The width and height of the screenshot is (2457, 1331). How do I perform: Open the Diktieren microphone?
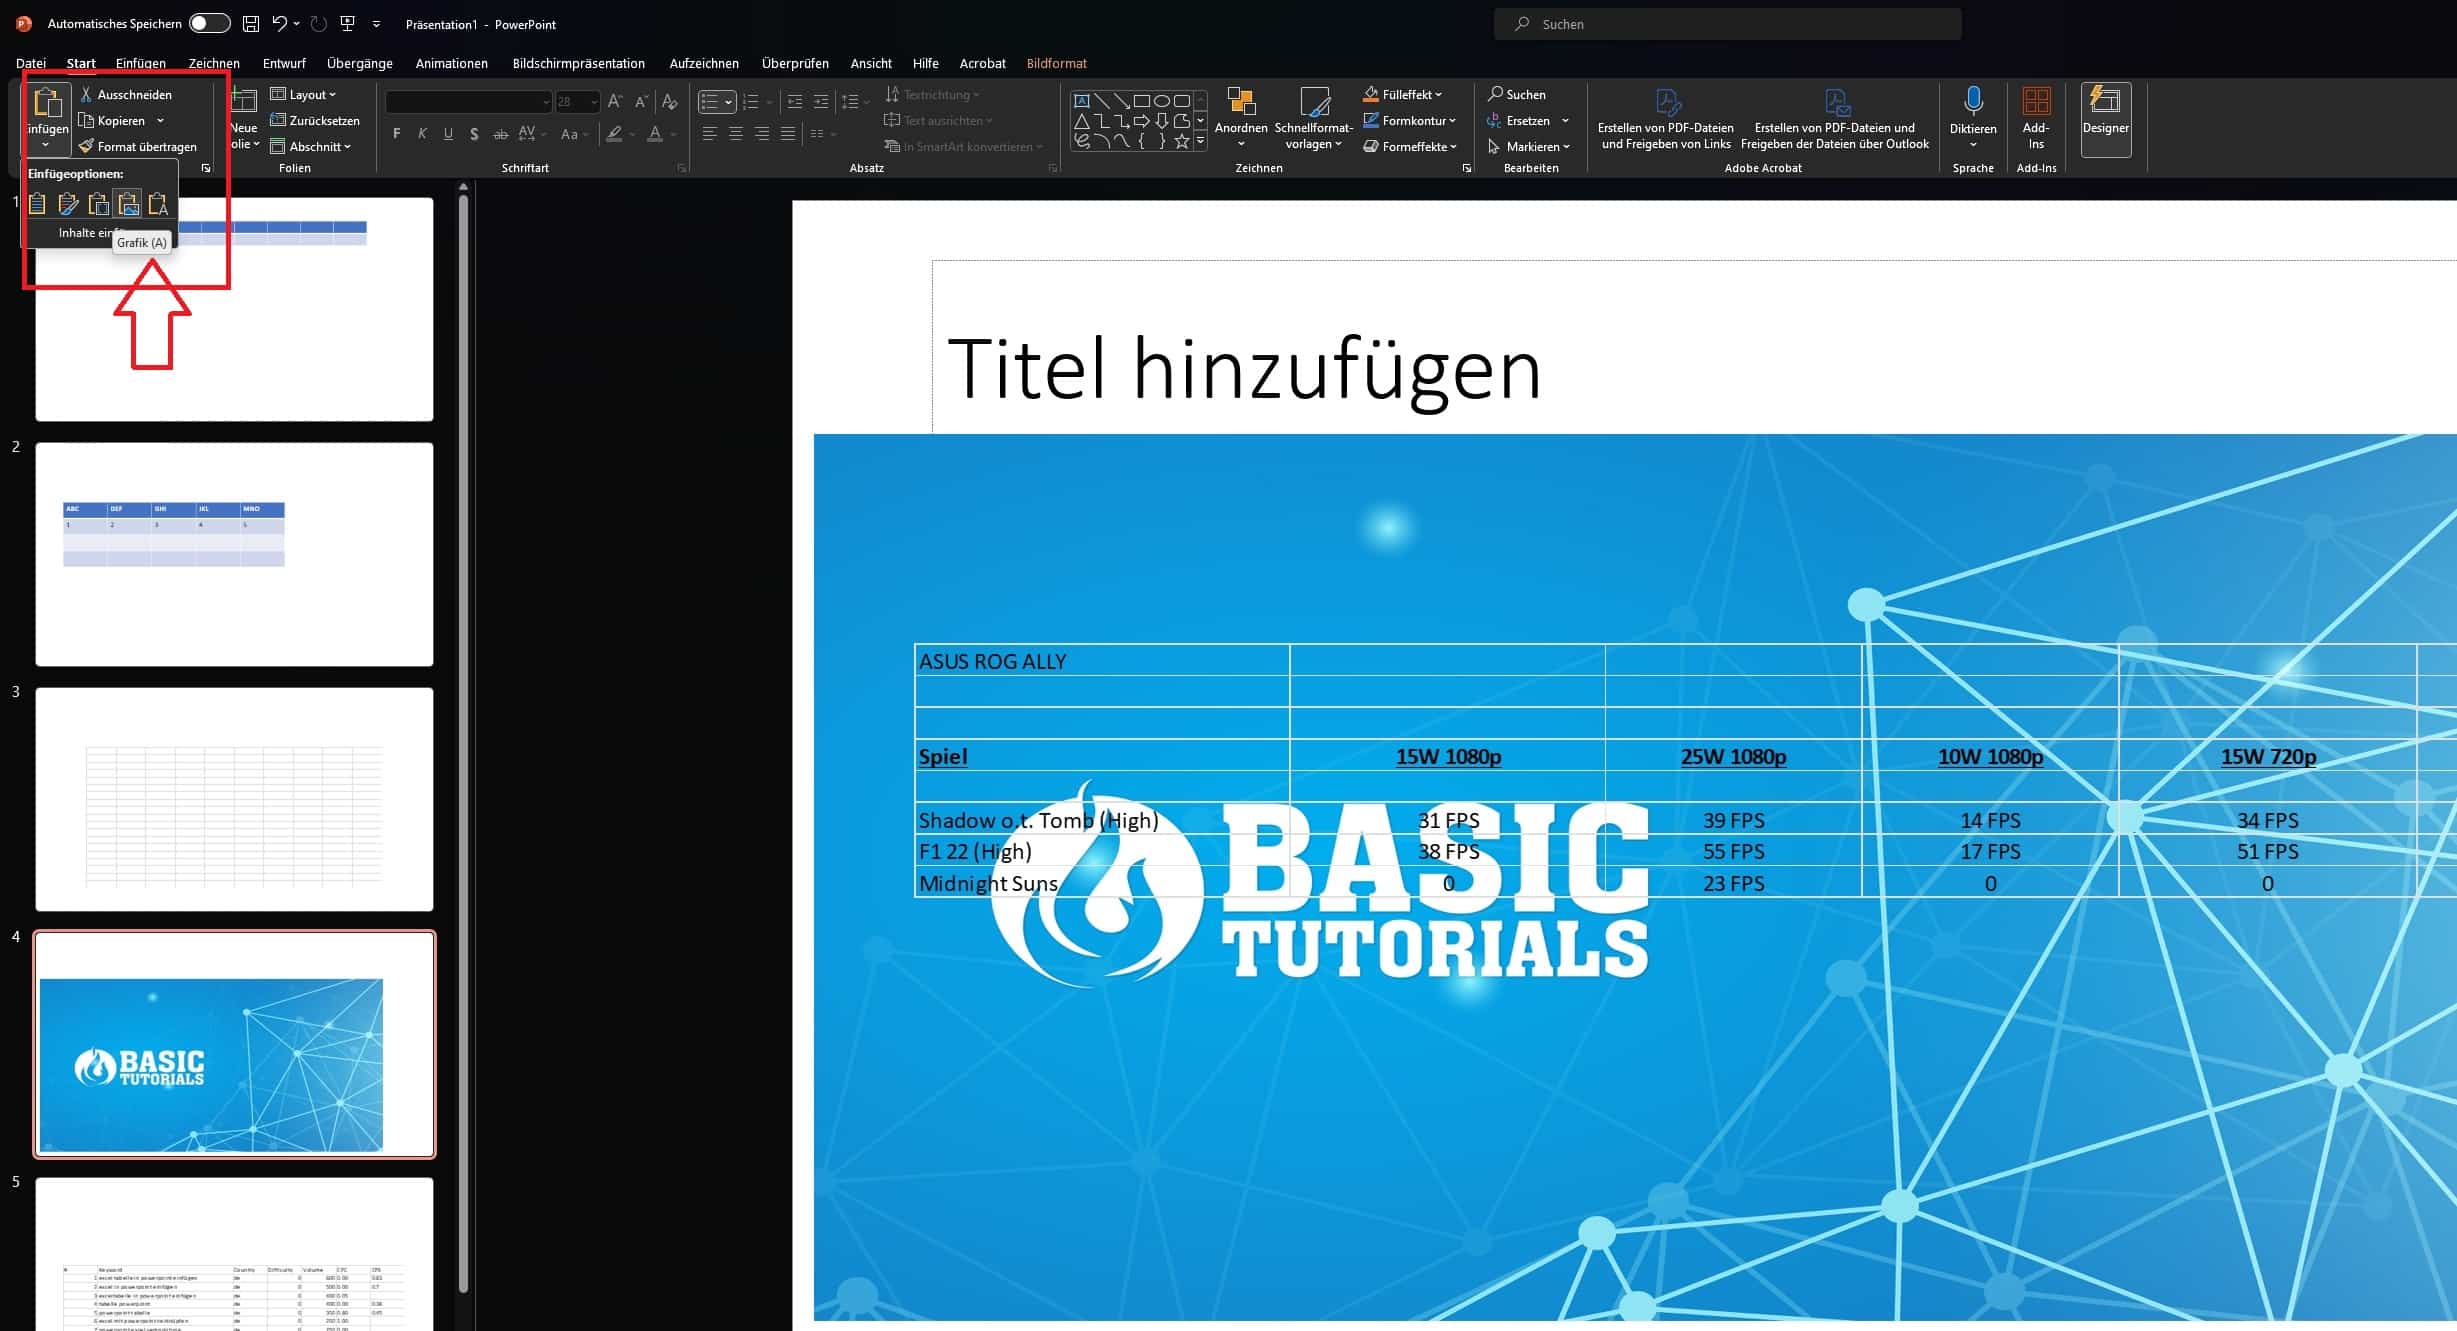1972,103
